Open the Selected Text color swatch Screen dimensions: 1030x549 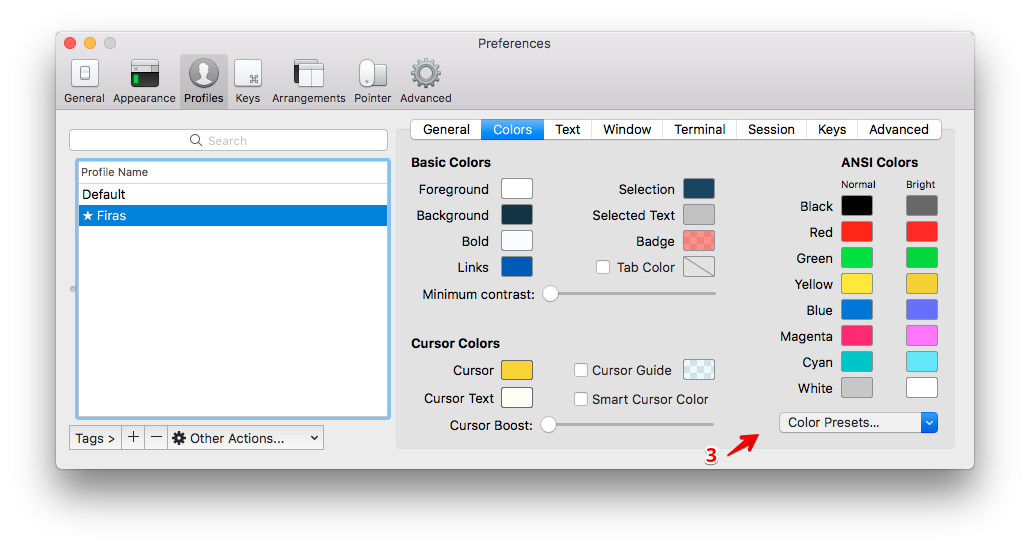699,215
